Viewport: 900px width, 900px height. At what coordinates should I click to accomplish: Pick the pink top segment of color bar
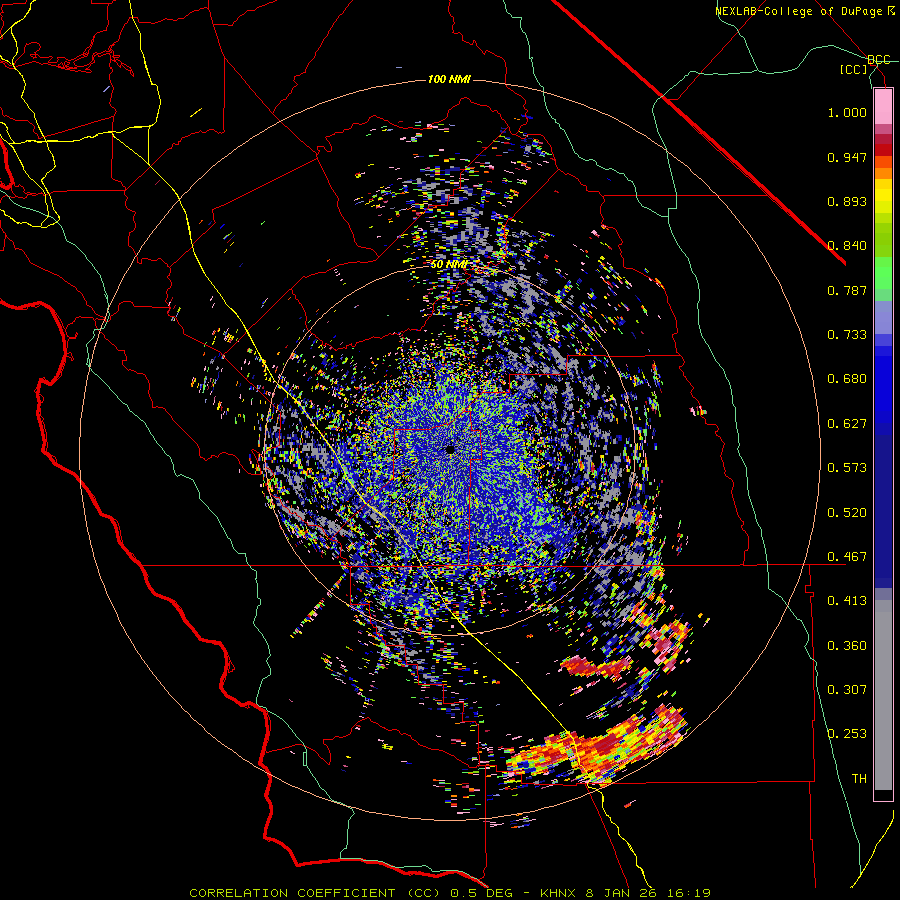(x=883, y=107)
